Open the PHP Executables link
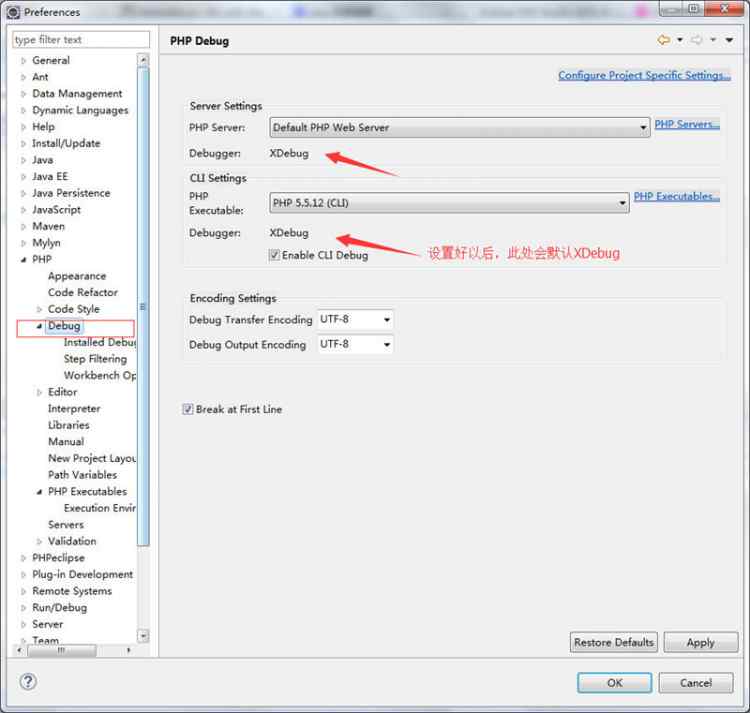The height and width of the screenshot is (713, 750). coord(676,196)
